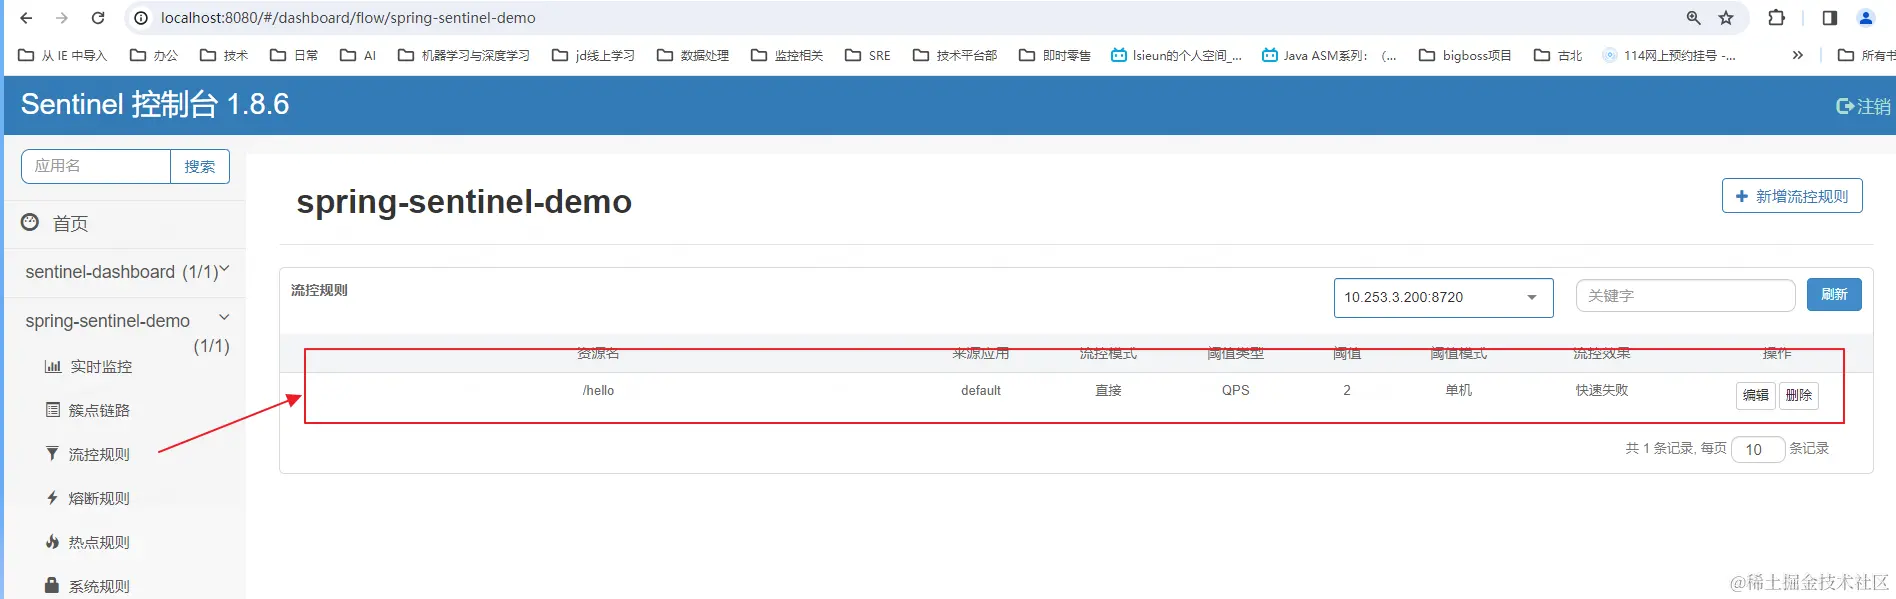Click the default source app cell

[980, 391]
